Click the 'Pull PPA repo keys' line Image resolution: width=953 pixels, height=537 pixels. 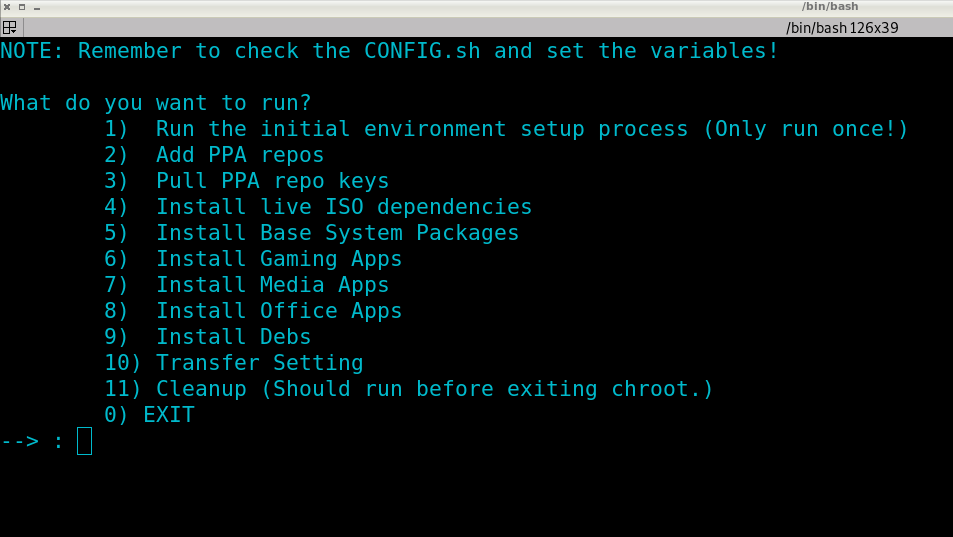coord(246,181)
